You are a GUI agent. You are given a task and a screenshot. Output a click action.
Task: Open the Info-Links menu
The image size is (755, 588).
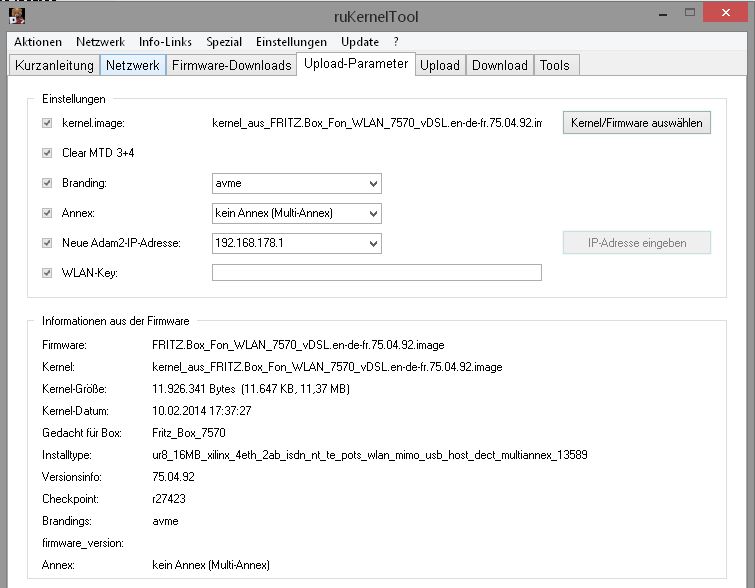165,42
